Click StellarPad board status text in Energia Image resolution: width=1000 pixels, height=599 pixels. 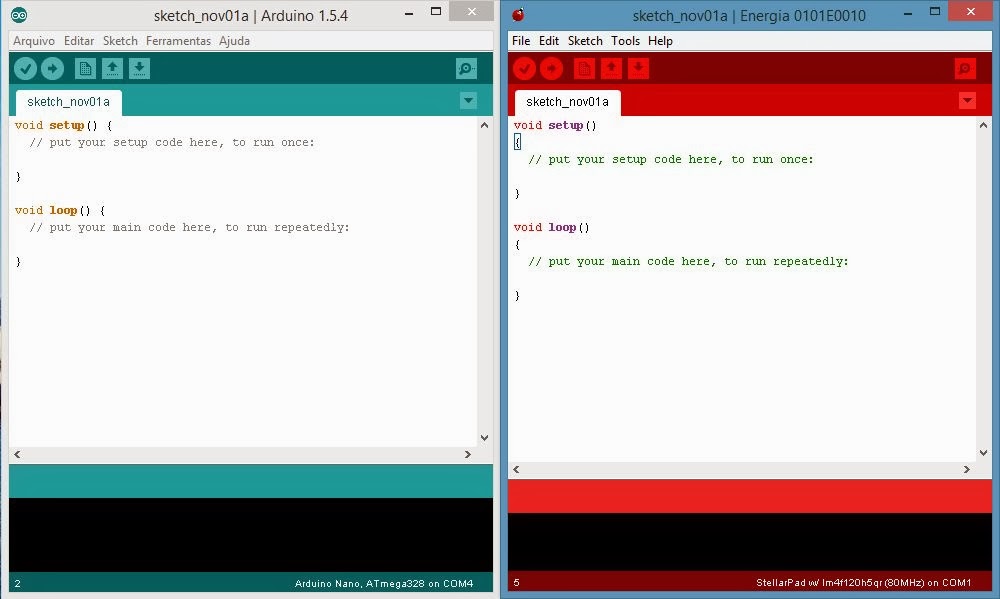pyautogui.click(x=864, y=582)
